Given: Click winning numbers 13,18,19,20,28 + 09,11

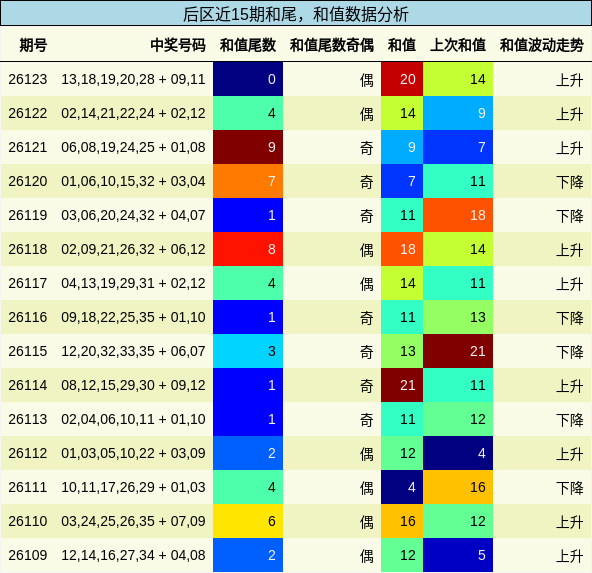Looking at the screenshot, I should click(133, 79).
